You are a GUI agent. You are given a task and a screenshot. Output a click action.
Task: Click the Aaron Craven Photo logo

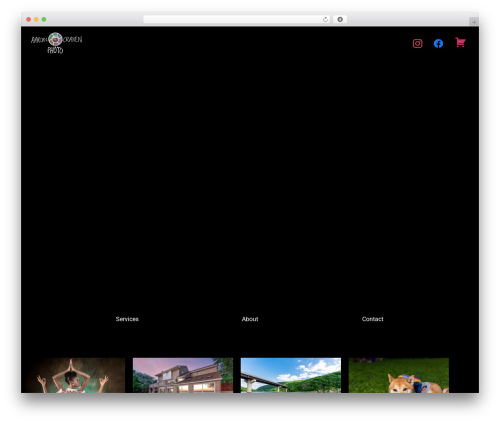click(56, 43)
